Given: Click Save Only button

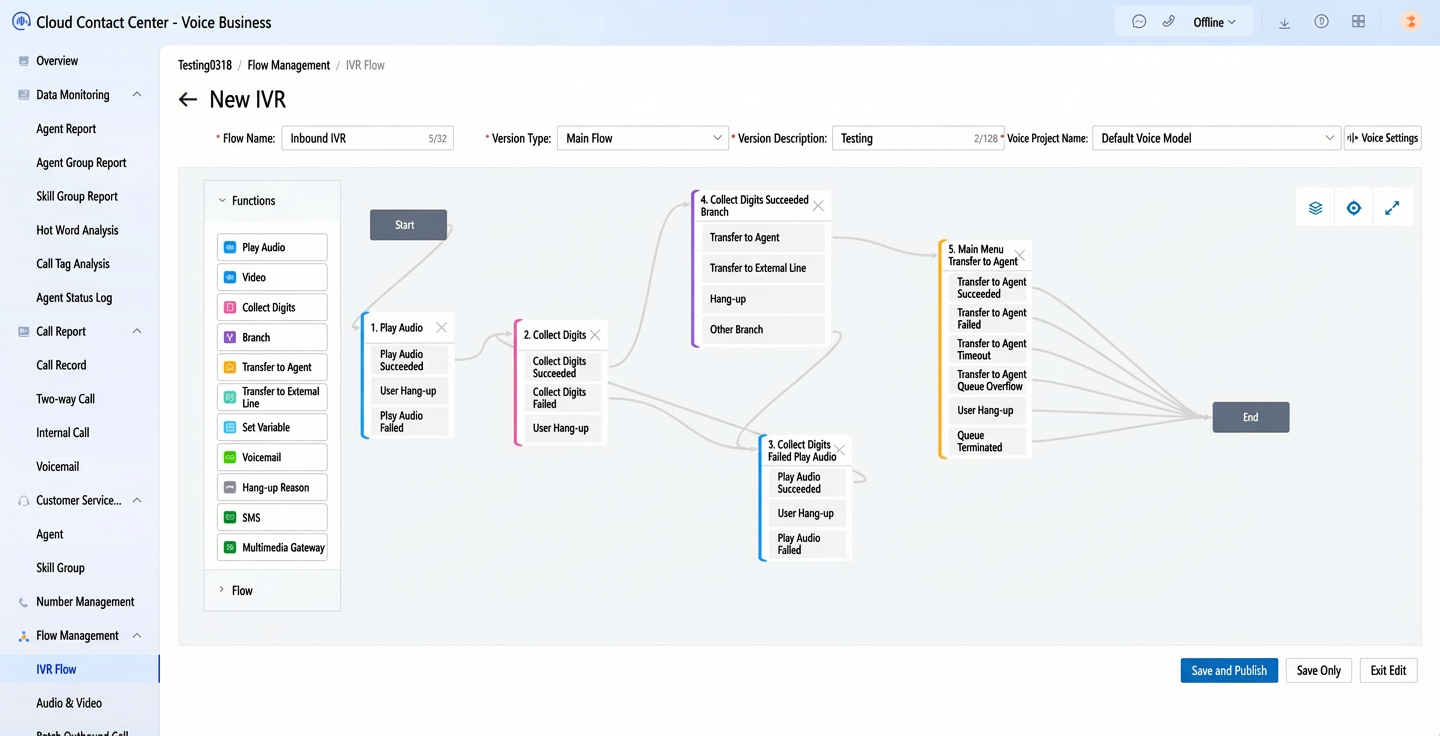Looking at the screenshot, I should 1319,670.
